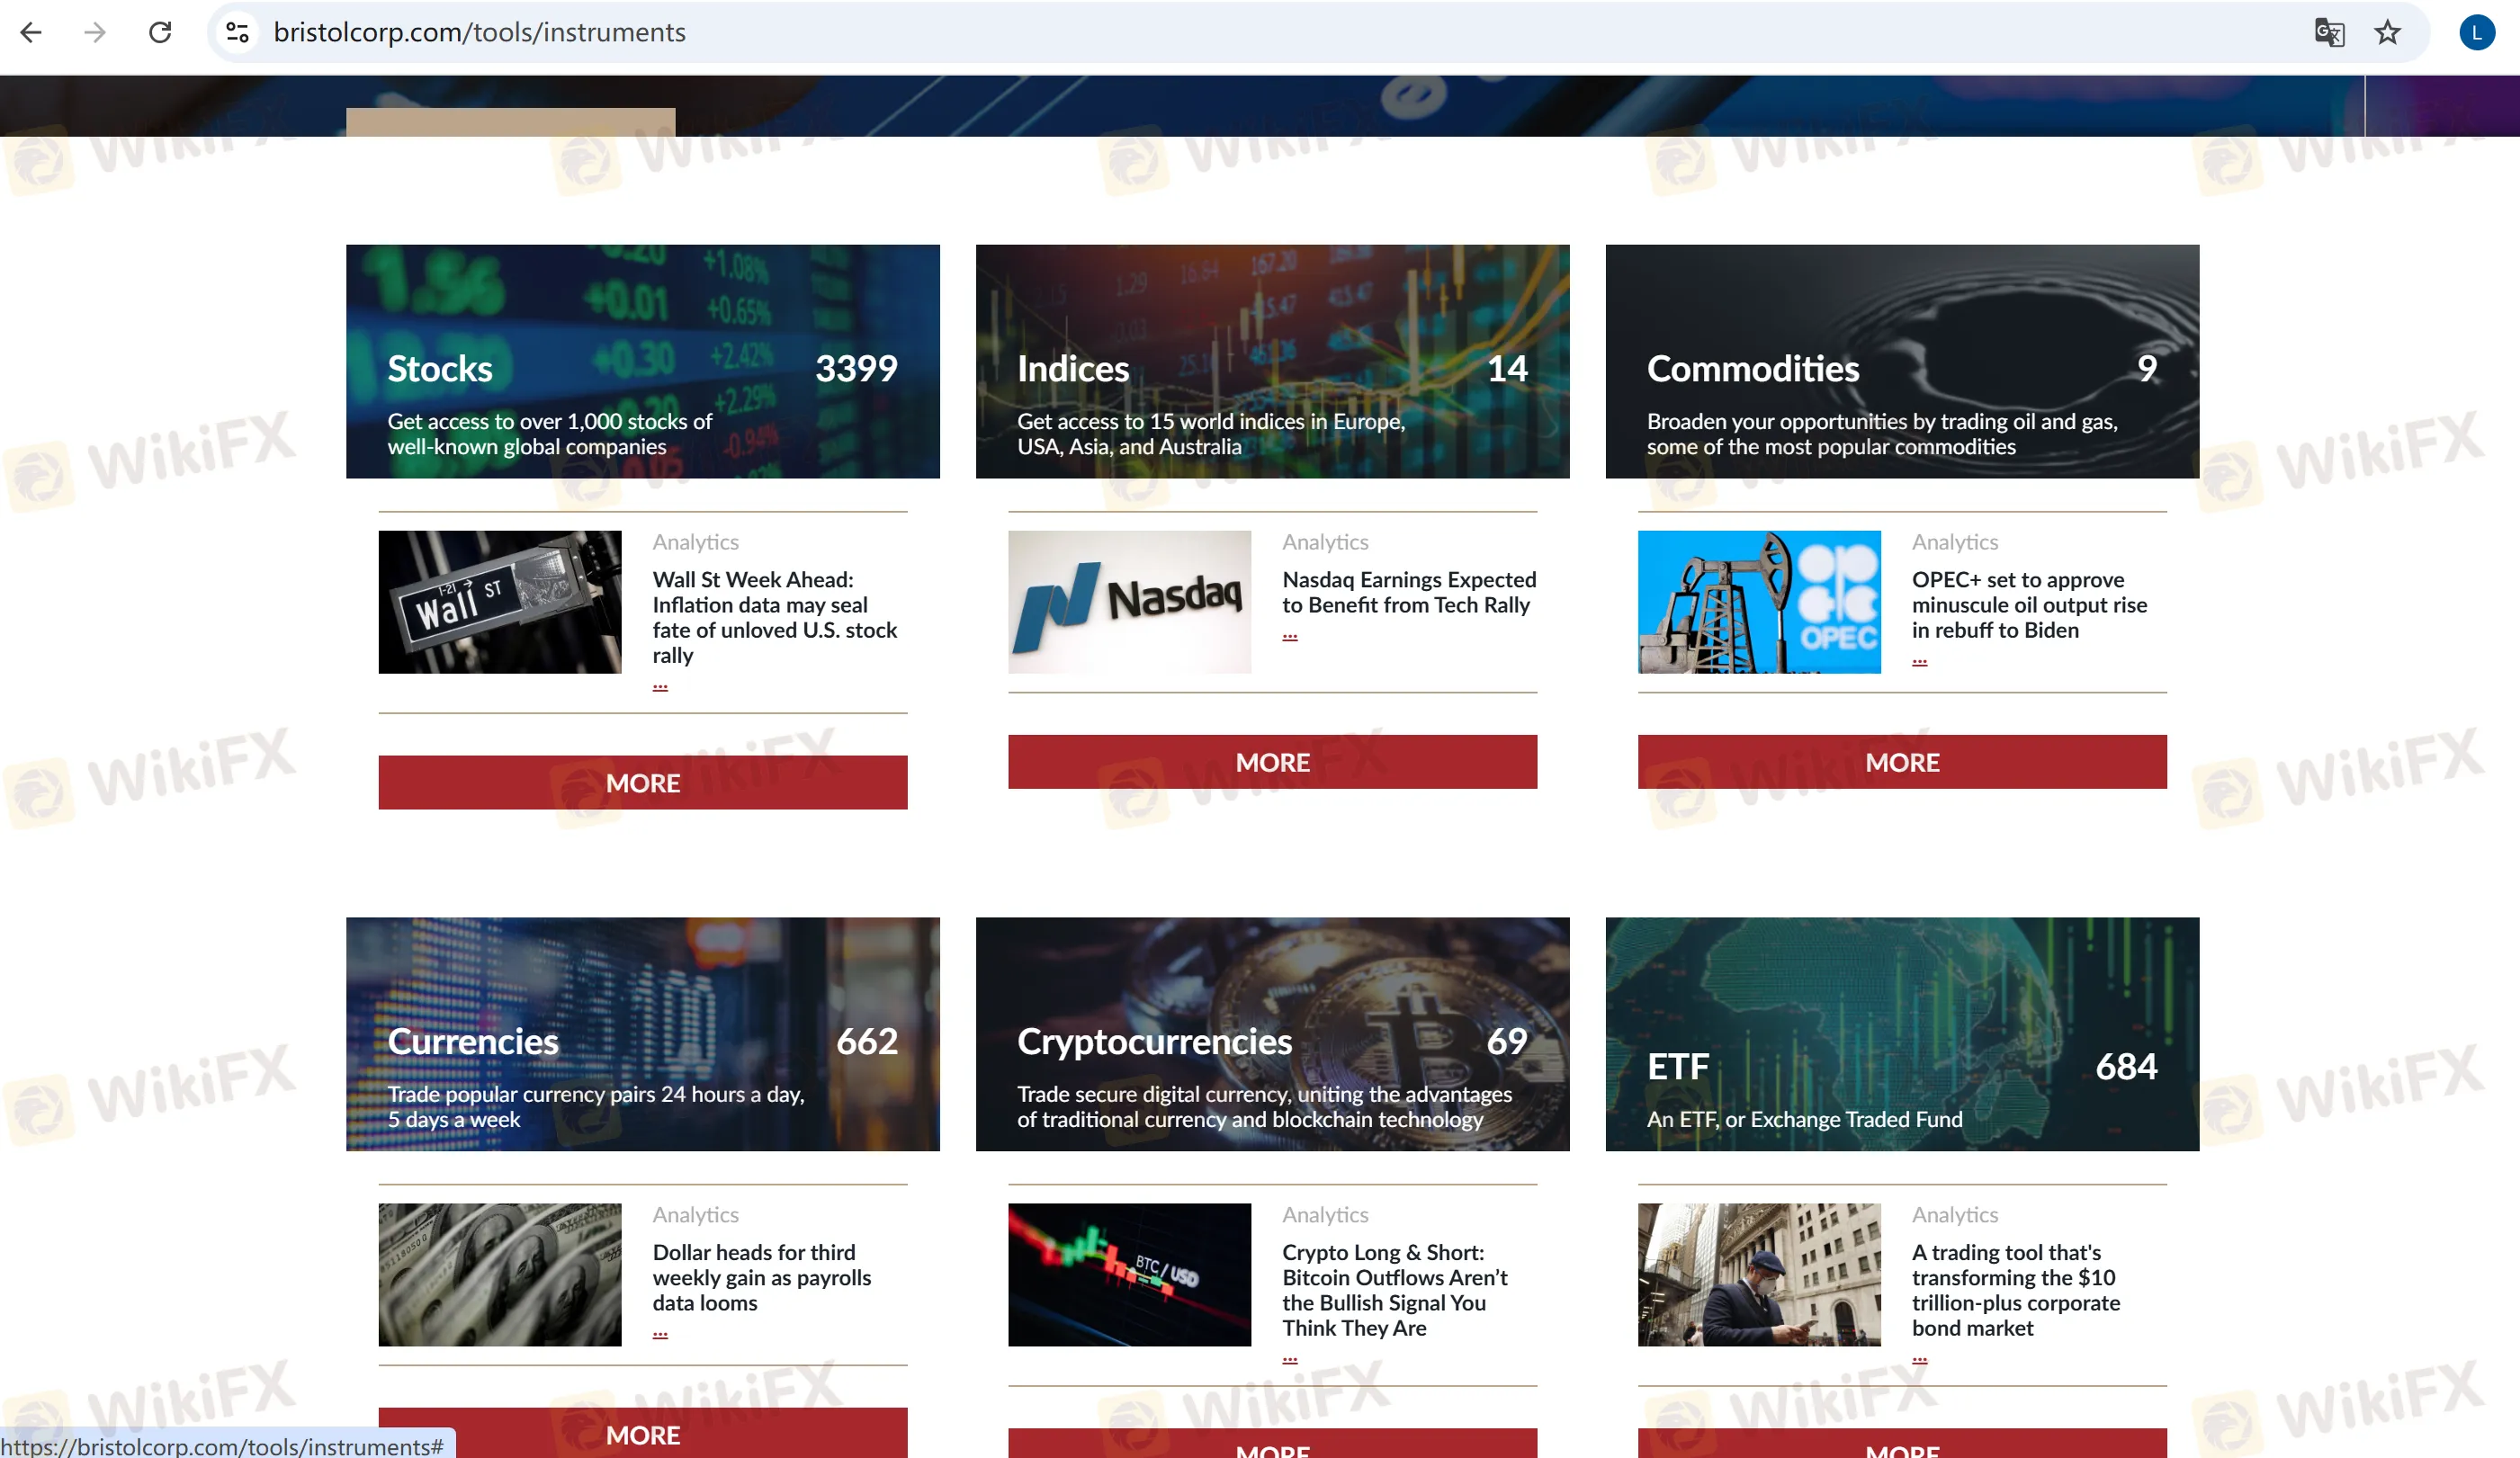Open site information icon in address bar
The height and width of the screenshot is (1458, 2520).
point(237,32)
